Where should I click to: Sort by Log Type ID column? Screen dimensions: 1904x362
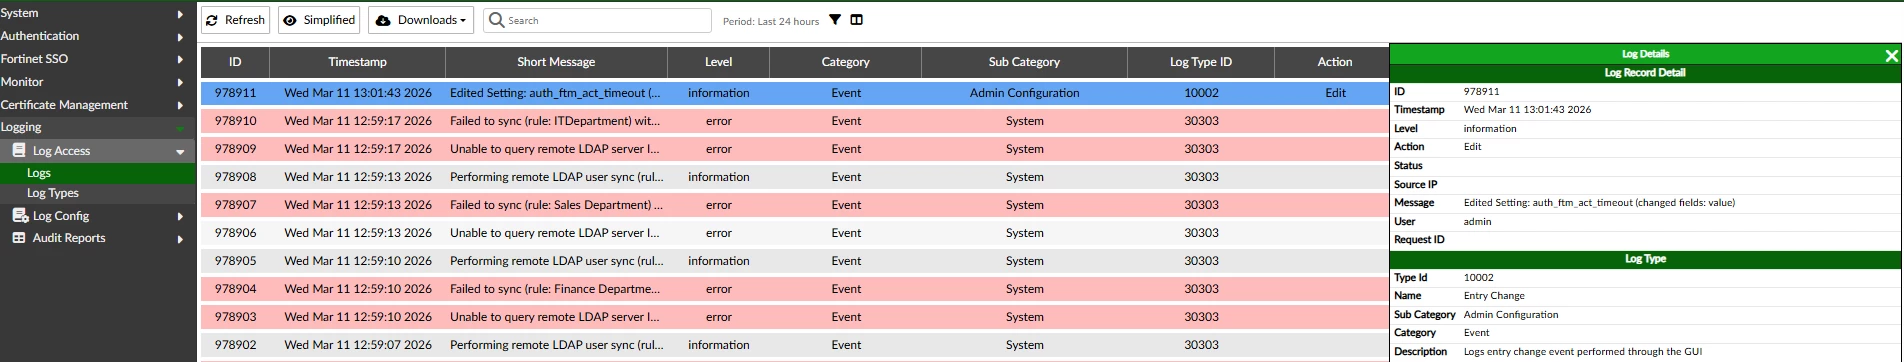pos(1201,62)
